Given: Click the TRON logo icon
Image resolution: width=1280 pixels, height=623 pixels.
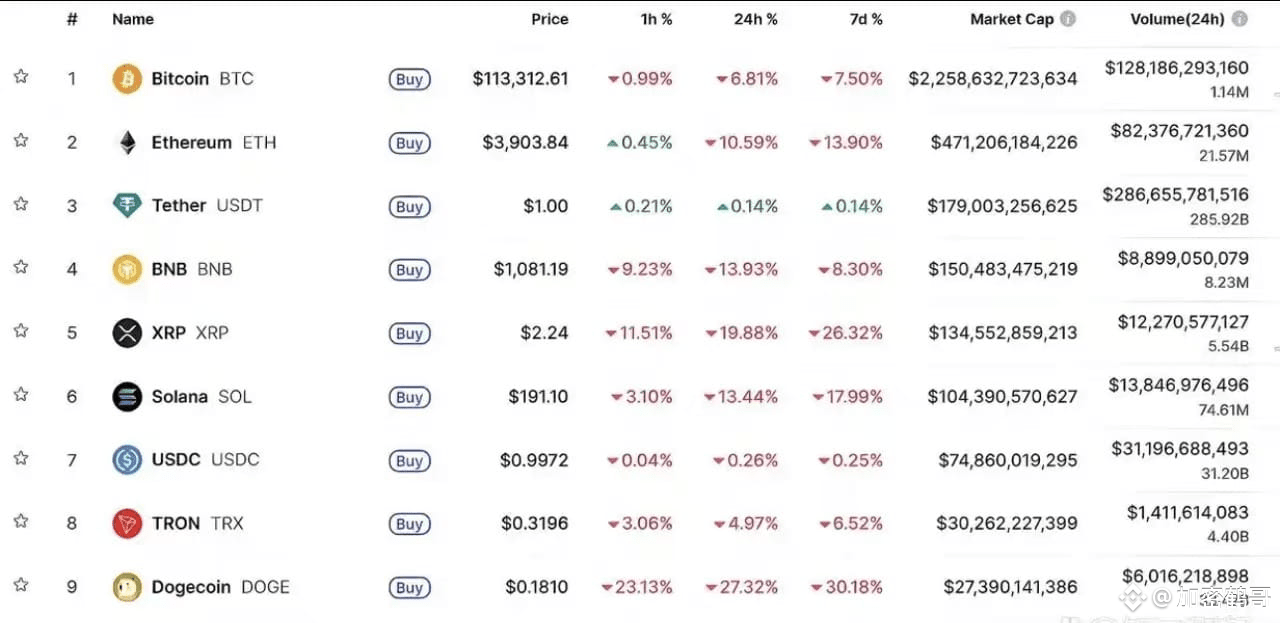Looking at the screenshot, I should pyautogui.click(x=127, y=523).
